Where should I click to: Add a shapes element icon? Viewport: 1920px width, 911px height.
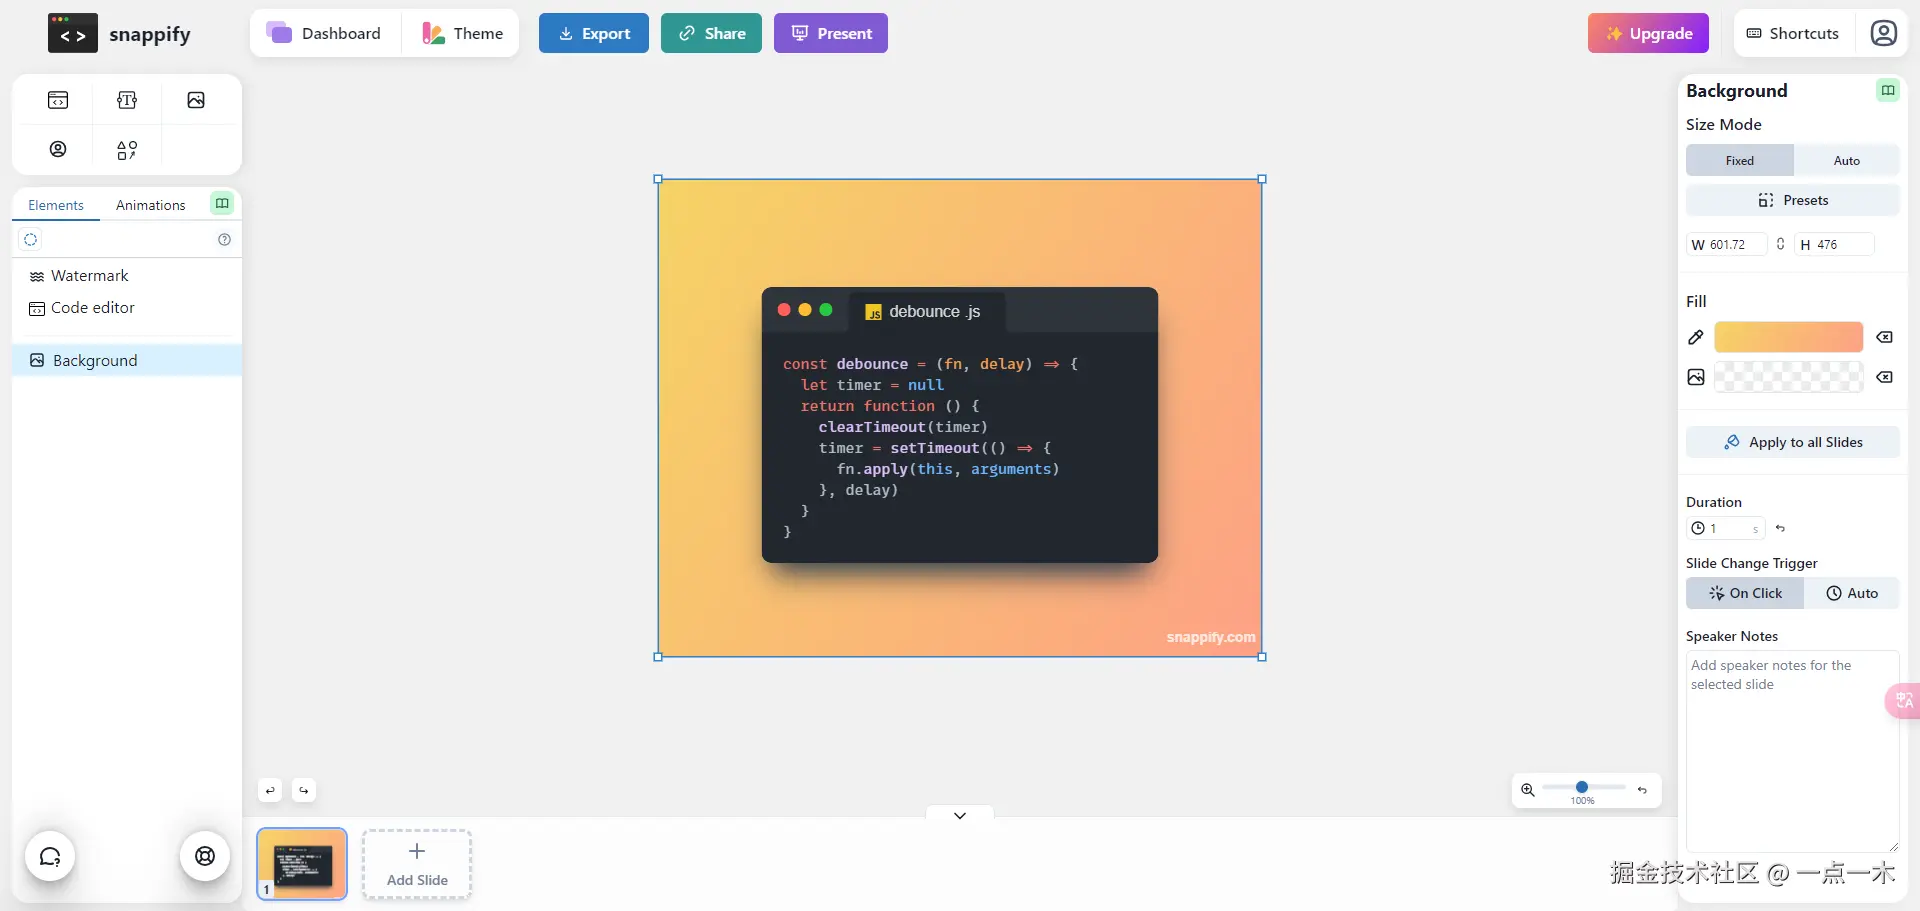pos(127,150)
